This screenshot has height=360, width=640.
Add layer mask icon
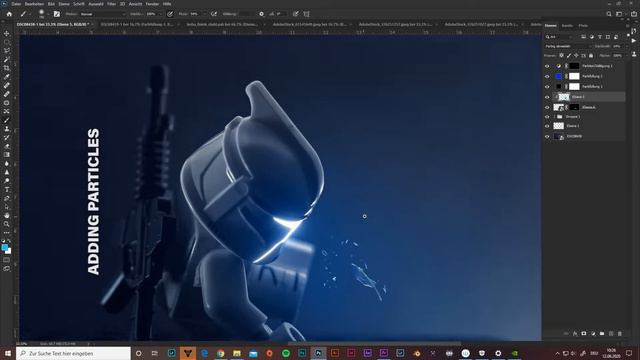(x=584, y=333)
